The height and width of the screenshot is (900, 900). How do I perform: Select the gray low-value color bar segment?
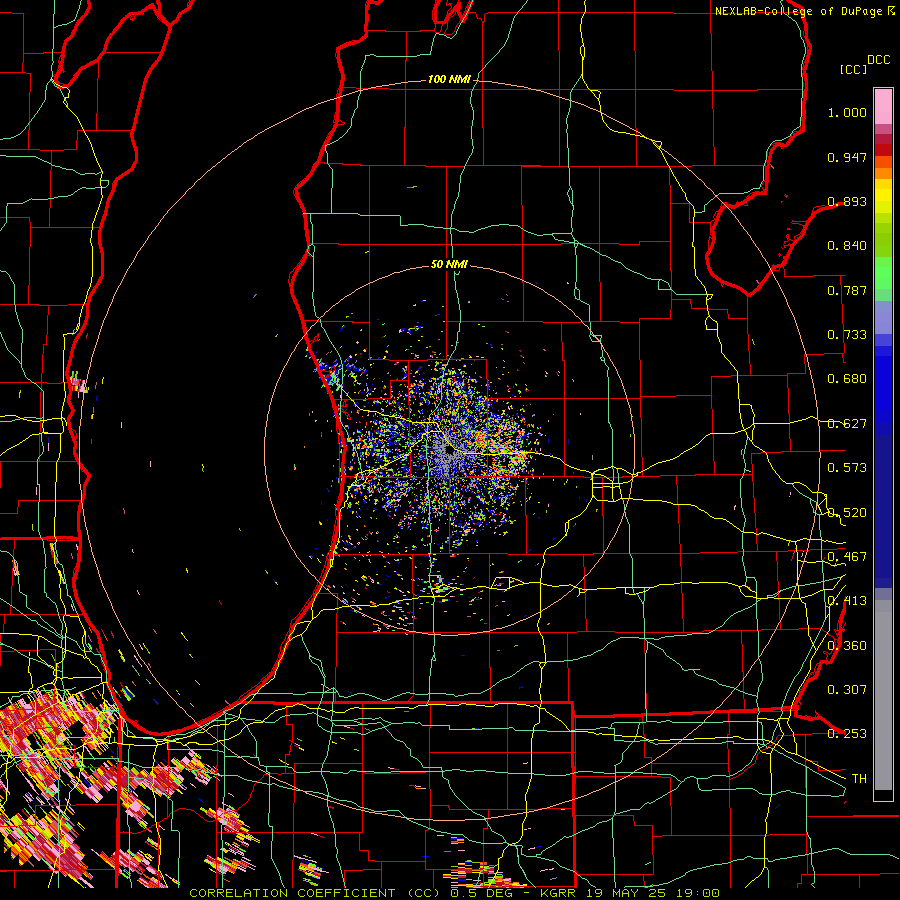[x=883, y=695]
